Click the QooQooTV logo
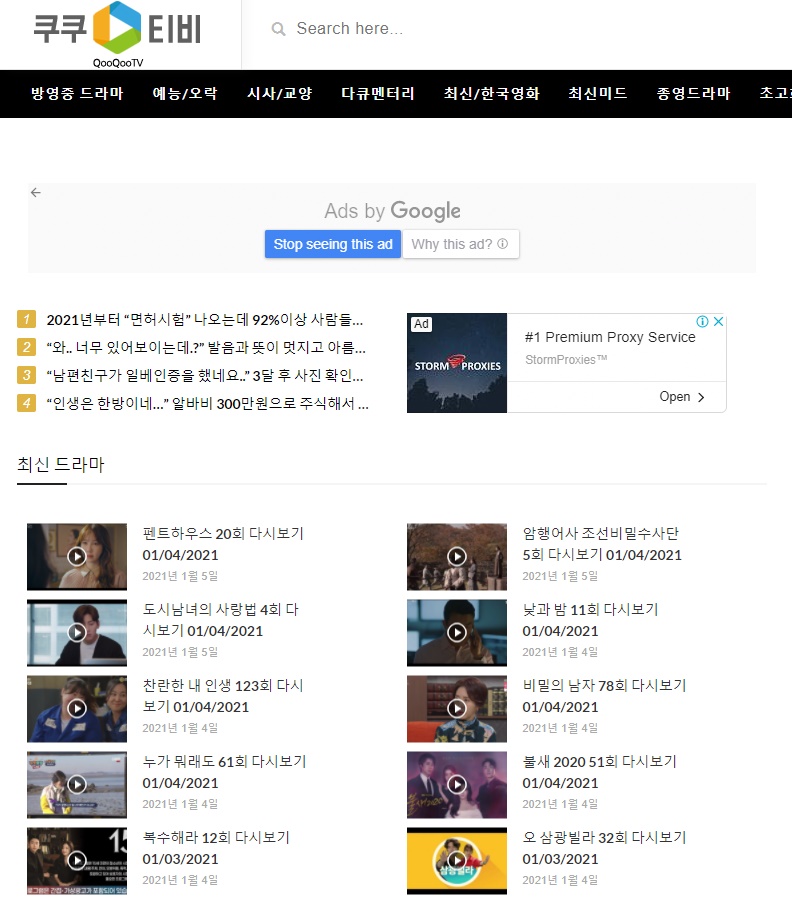This screenshot has width=792, height=906. pos(117,35)
